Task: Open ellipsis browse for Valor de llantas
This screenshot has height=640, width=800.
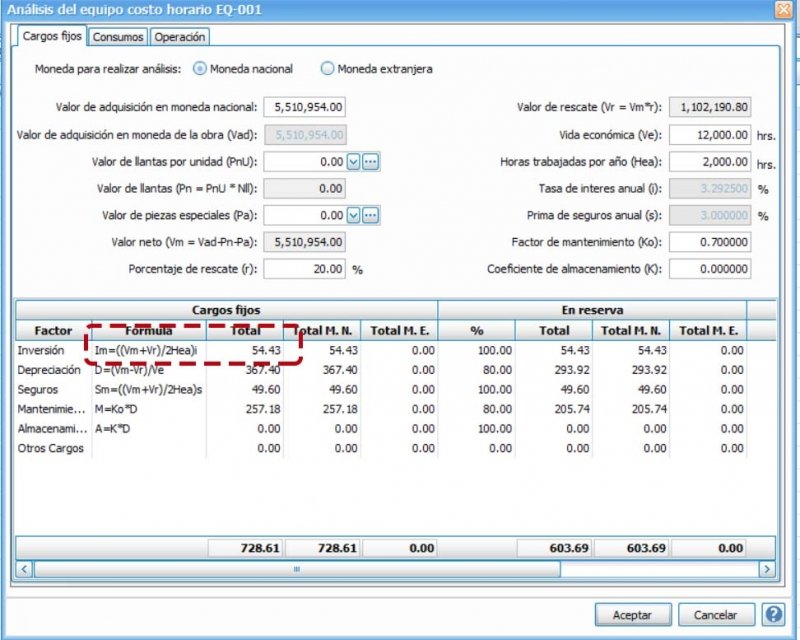Action: pyautogui.click(x=370, y=162)
